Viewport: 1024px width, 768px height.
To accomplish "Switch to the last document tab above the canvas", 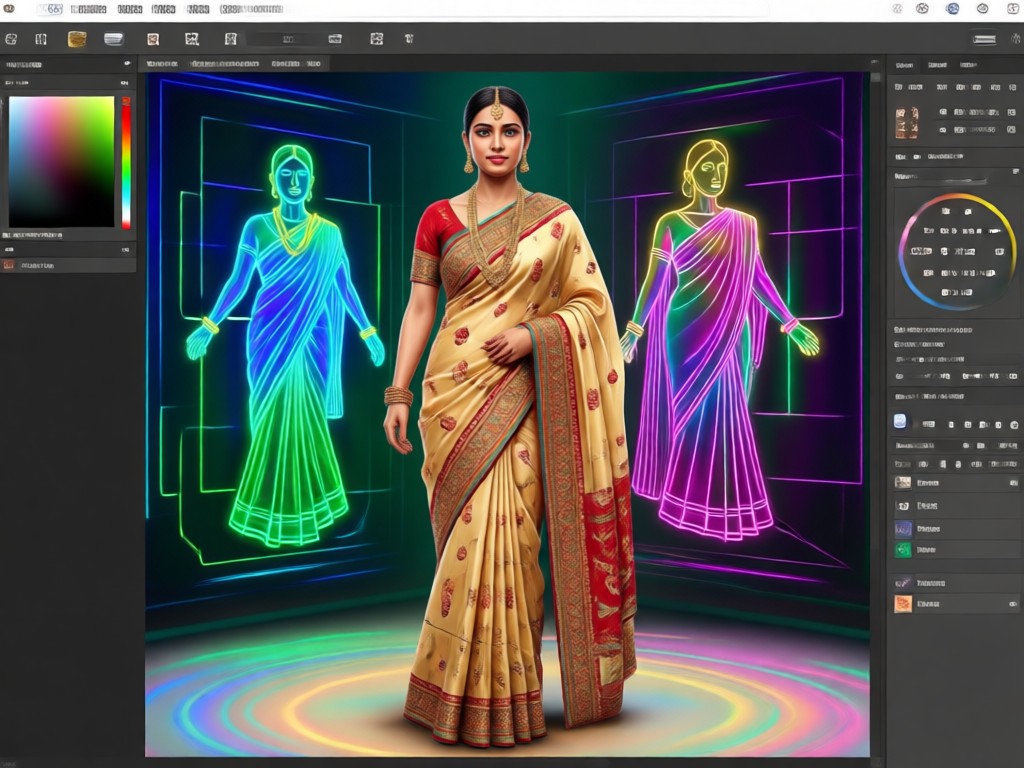I will [x=296, y=64].
